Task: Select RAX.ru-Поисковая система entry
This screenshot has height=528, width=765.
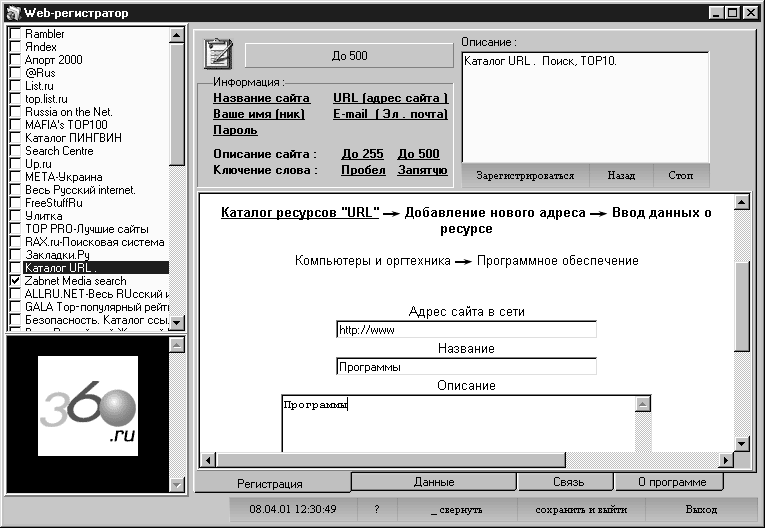Action: pyautogui.click(x=95, y=242)
